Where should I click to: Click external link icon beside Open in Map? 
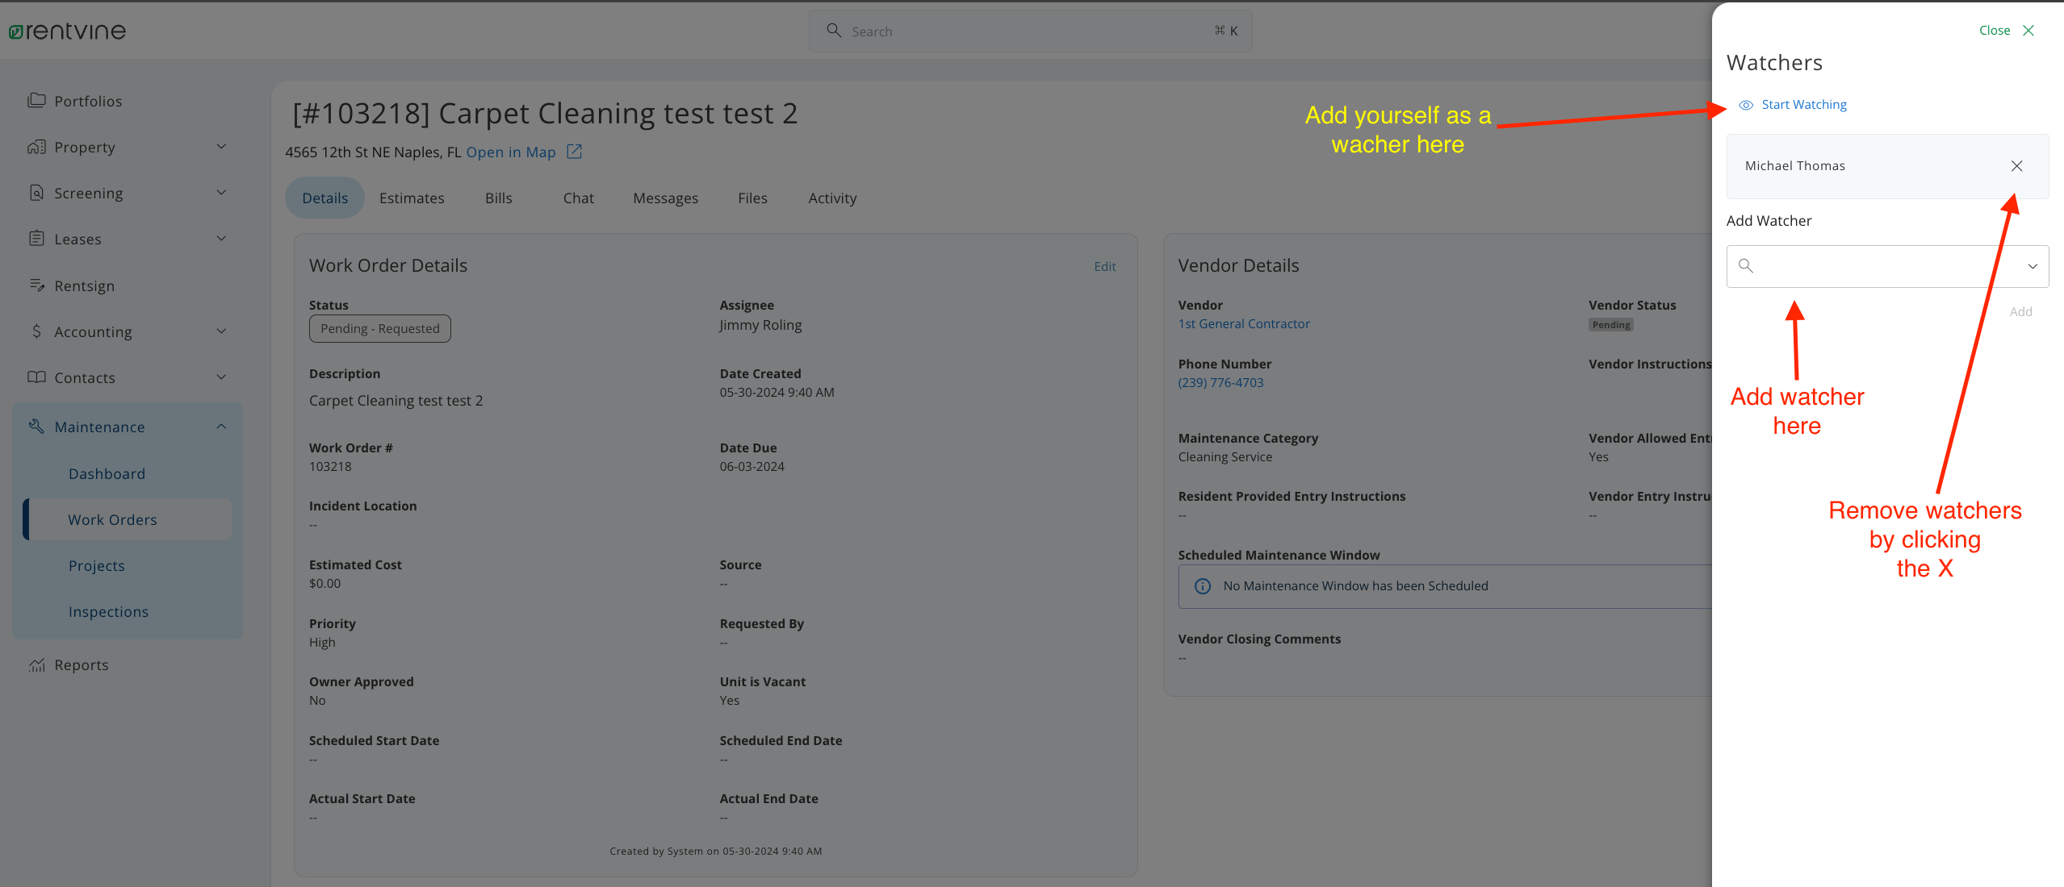coord(574,152)
